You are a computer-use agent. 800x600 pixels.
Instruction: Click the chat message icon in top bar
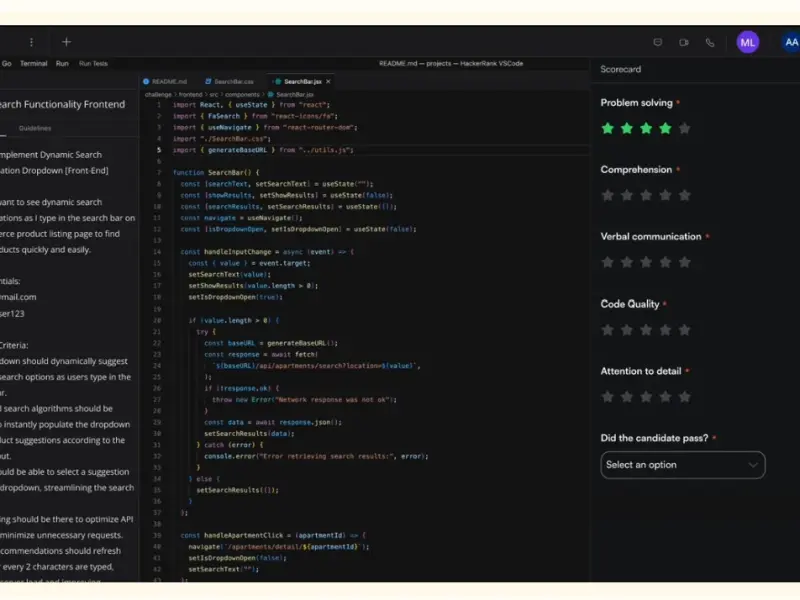tap(658, 42)
